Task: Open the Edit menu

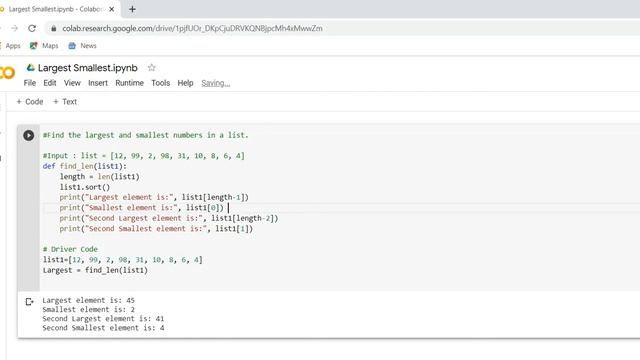Action: tap(50, 83)
